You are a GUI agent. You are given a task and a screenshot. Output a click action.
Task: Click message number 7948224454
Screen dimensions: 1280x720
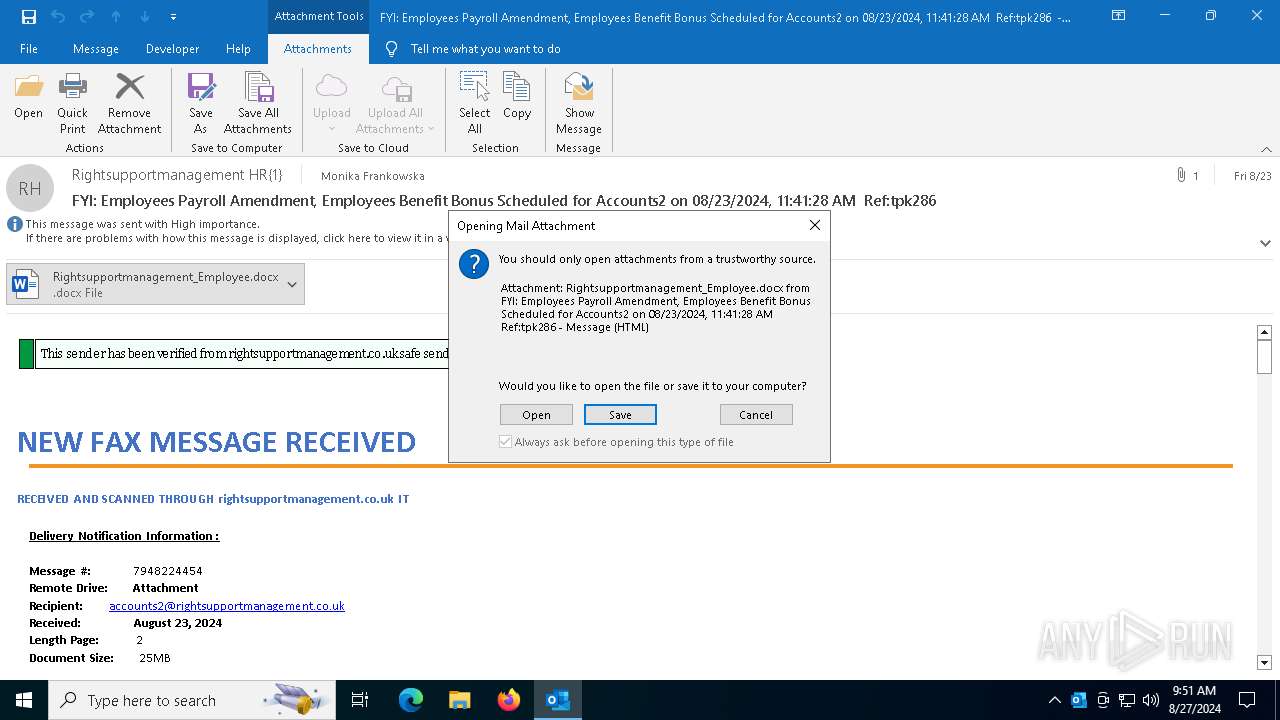tap(168, 571)
